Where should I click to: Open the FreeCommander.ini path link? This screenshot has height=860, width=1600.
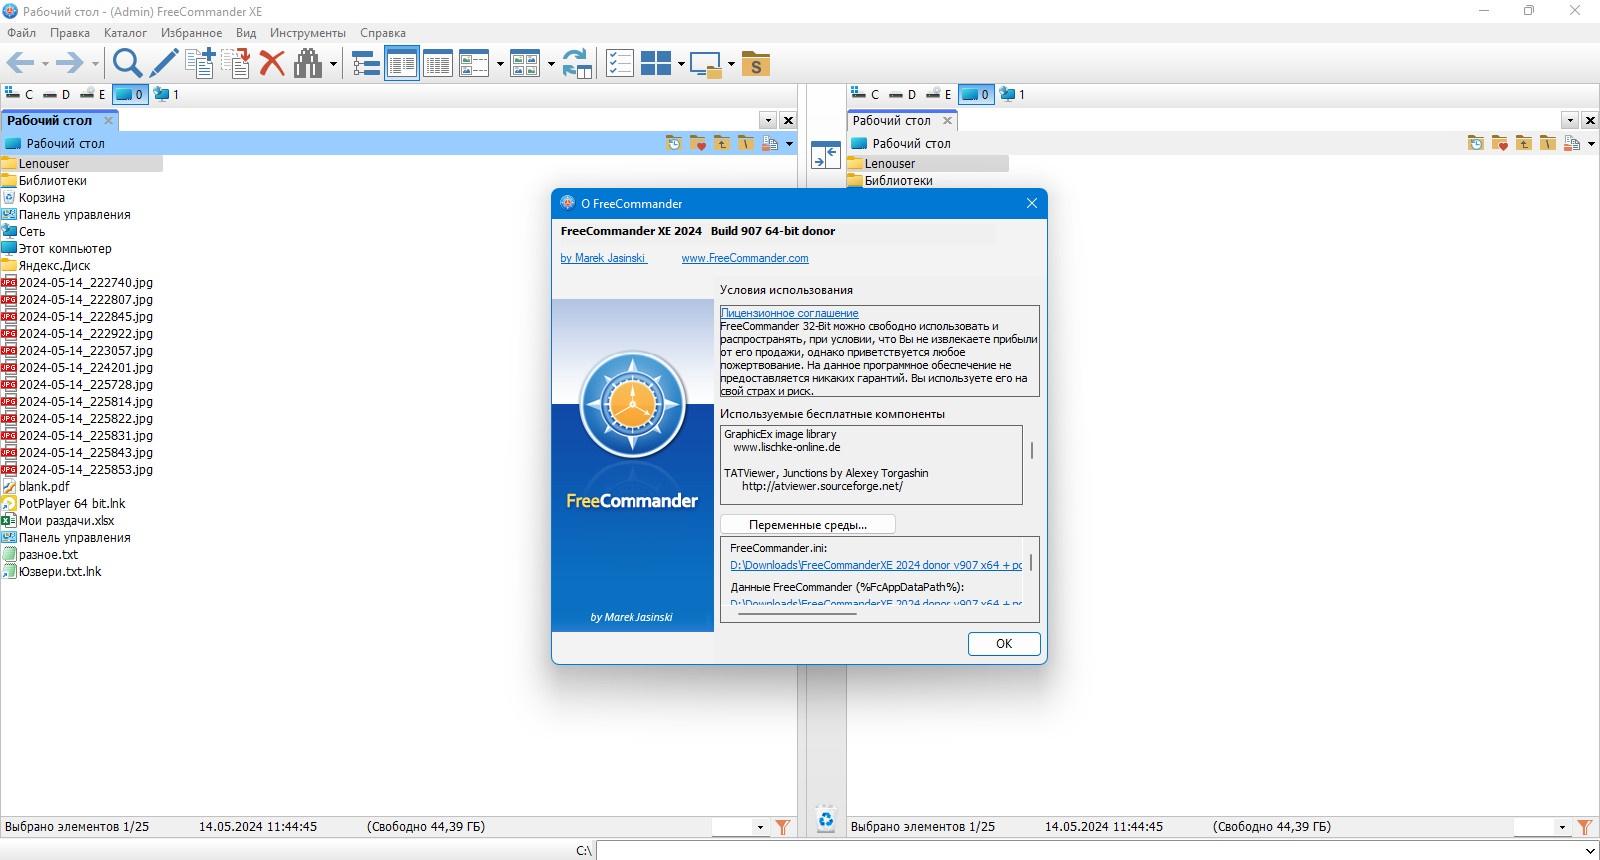tap(876, 565)
